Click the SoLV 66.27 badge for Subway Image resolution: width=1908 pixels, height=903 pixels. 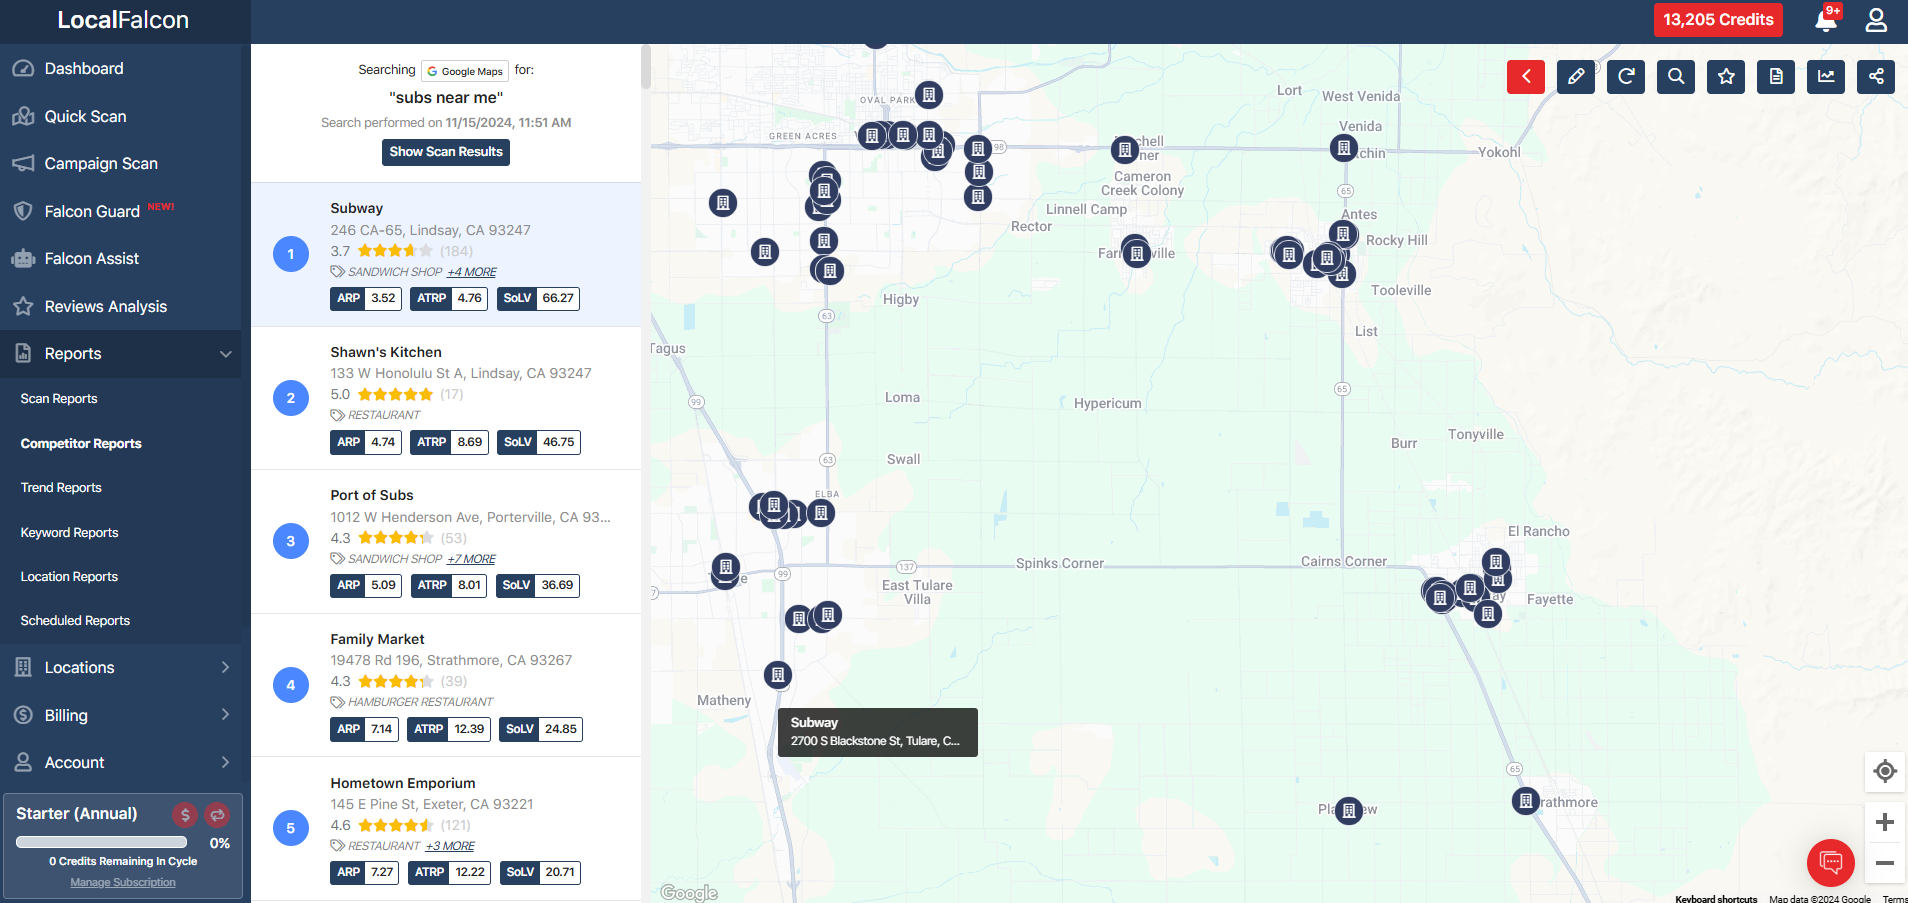coord(538,298)
